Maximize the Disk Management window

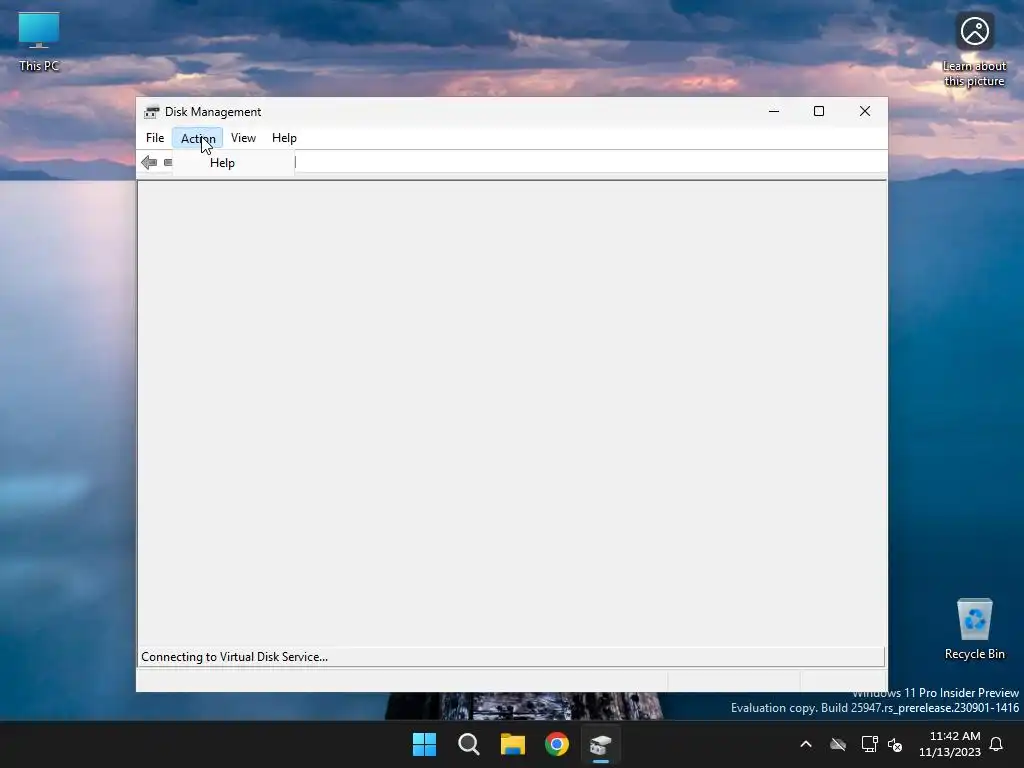(x=819, y=111)
